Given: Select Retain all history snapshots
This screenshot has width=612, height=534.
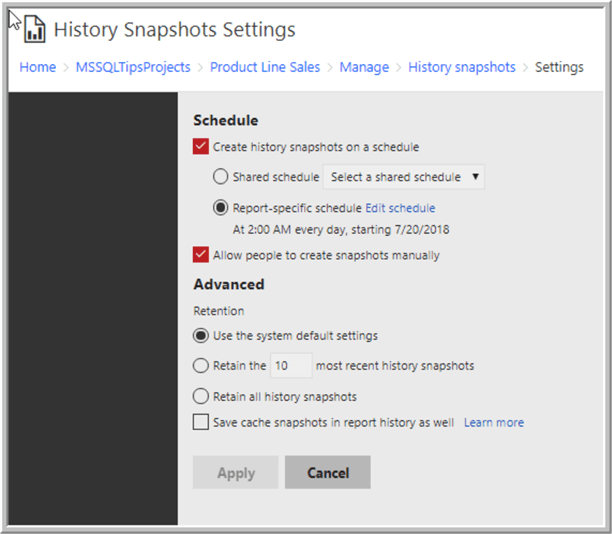Looking at the screenshot, I should [201, 396].
